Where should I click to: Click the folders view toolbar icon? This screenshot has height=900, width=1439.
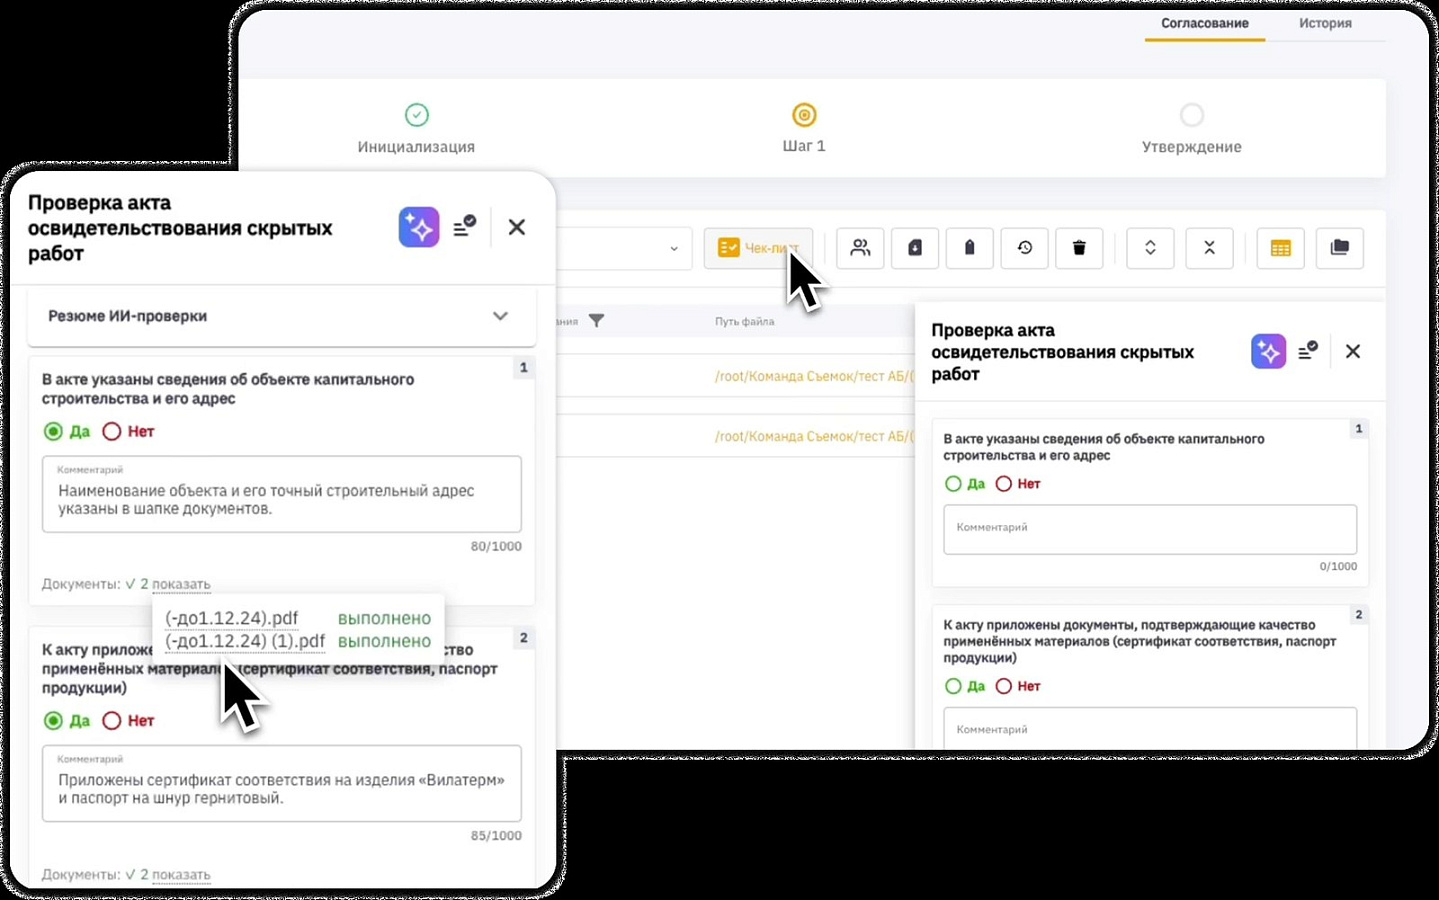[x=1340, y=248]
